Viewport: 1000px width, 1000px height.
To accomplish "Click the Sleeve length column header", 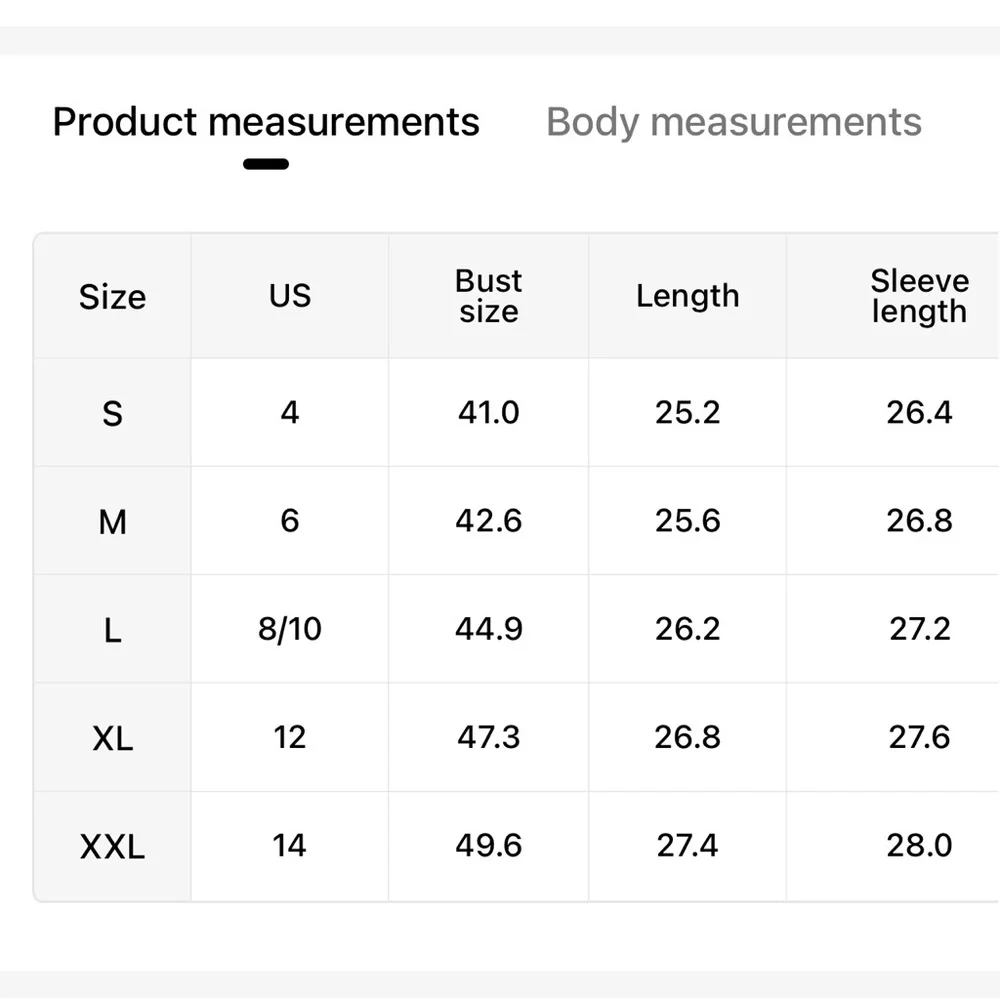I will click(x=920, y=296).
